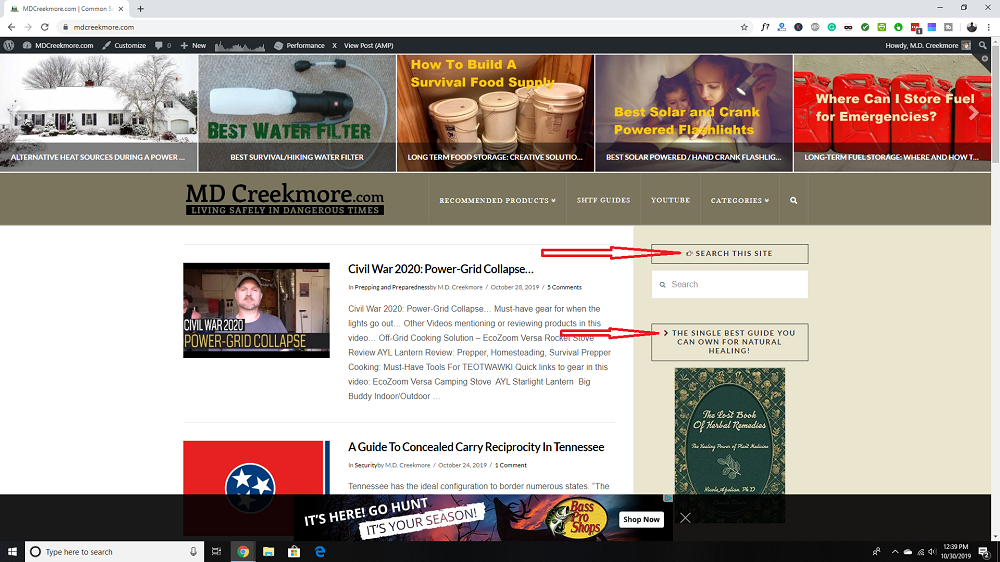Open Edge browser from taskbar
Image resolution: width=1000 pixels, height=562 pixels.
[320, 552]
